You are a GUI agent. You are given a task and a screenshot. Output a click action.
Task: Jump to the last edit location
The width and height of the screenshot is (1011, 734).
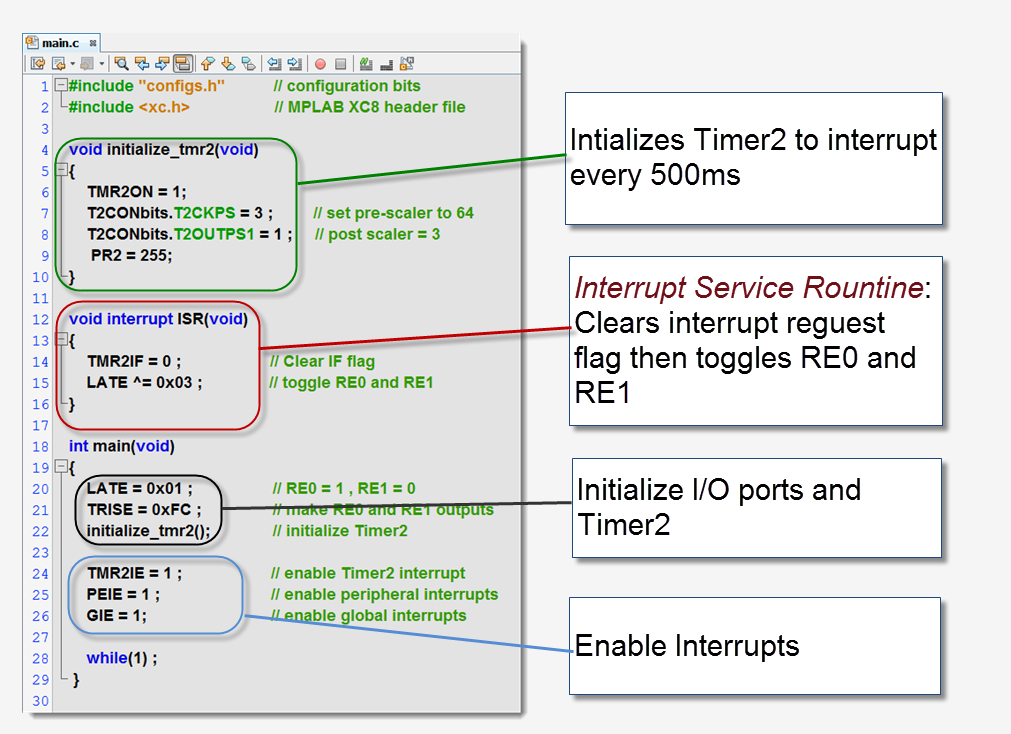tap(38, 63)
